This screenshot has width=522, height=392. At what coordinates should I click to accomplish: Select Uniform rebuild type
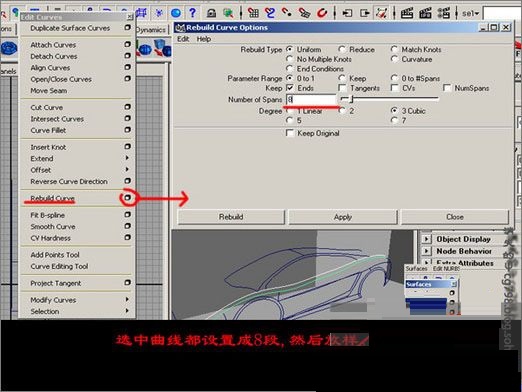[x=290, y=49]
